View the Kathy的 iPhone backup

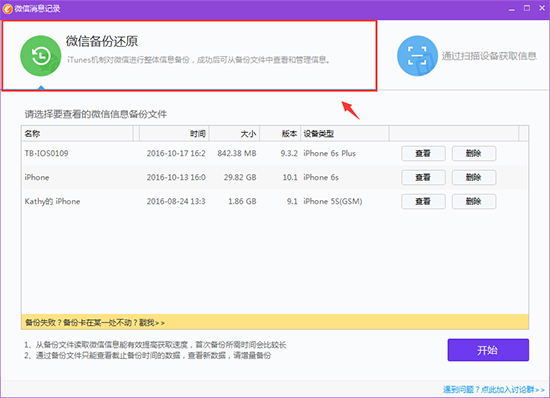coord(423,201)
